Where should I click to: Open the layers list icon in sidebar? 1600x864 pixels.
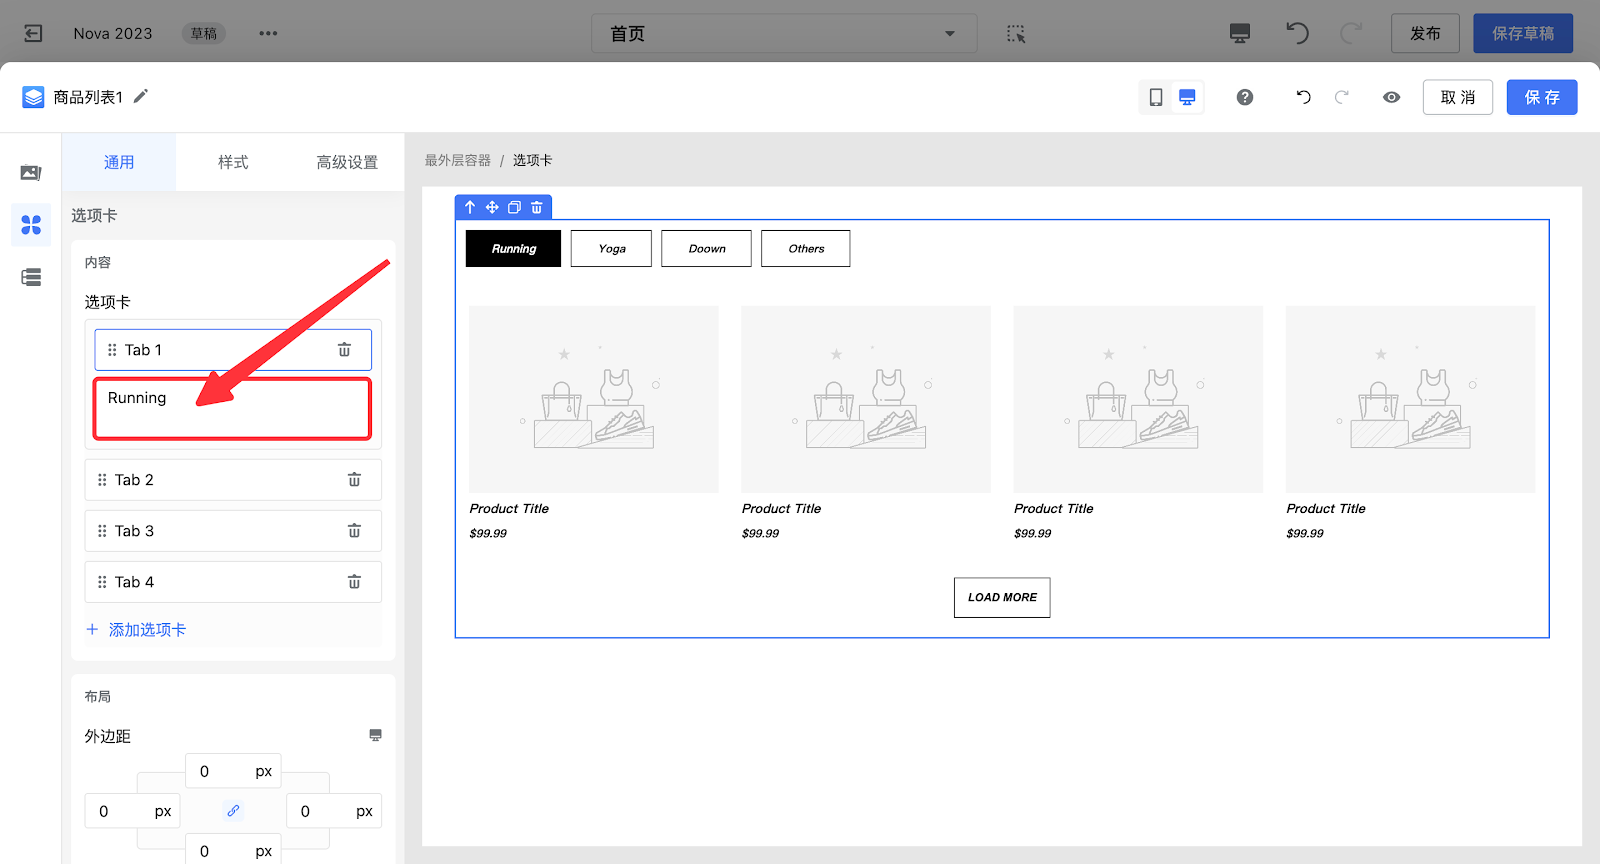[x=31, y=277]
